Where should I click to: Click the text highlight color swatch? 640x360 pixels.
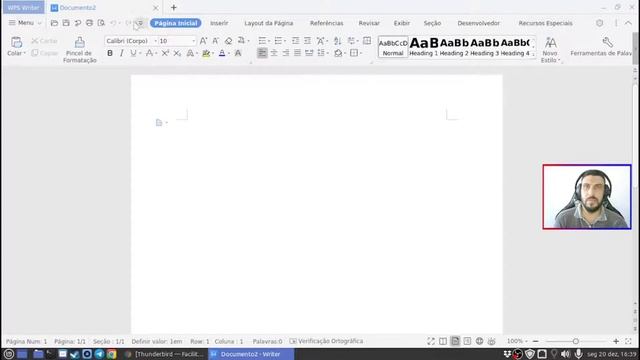[x=206, y=53]
